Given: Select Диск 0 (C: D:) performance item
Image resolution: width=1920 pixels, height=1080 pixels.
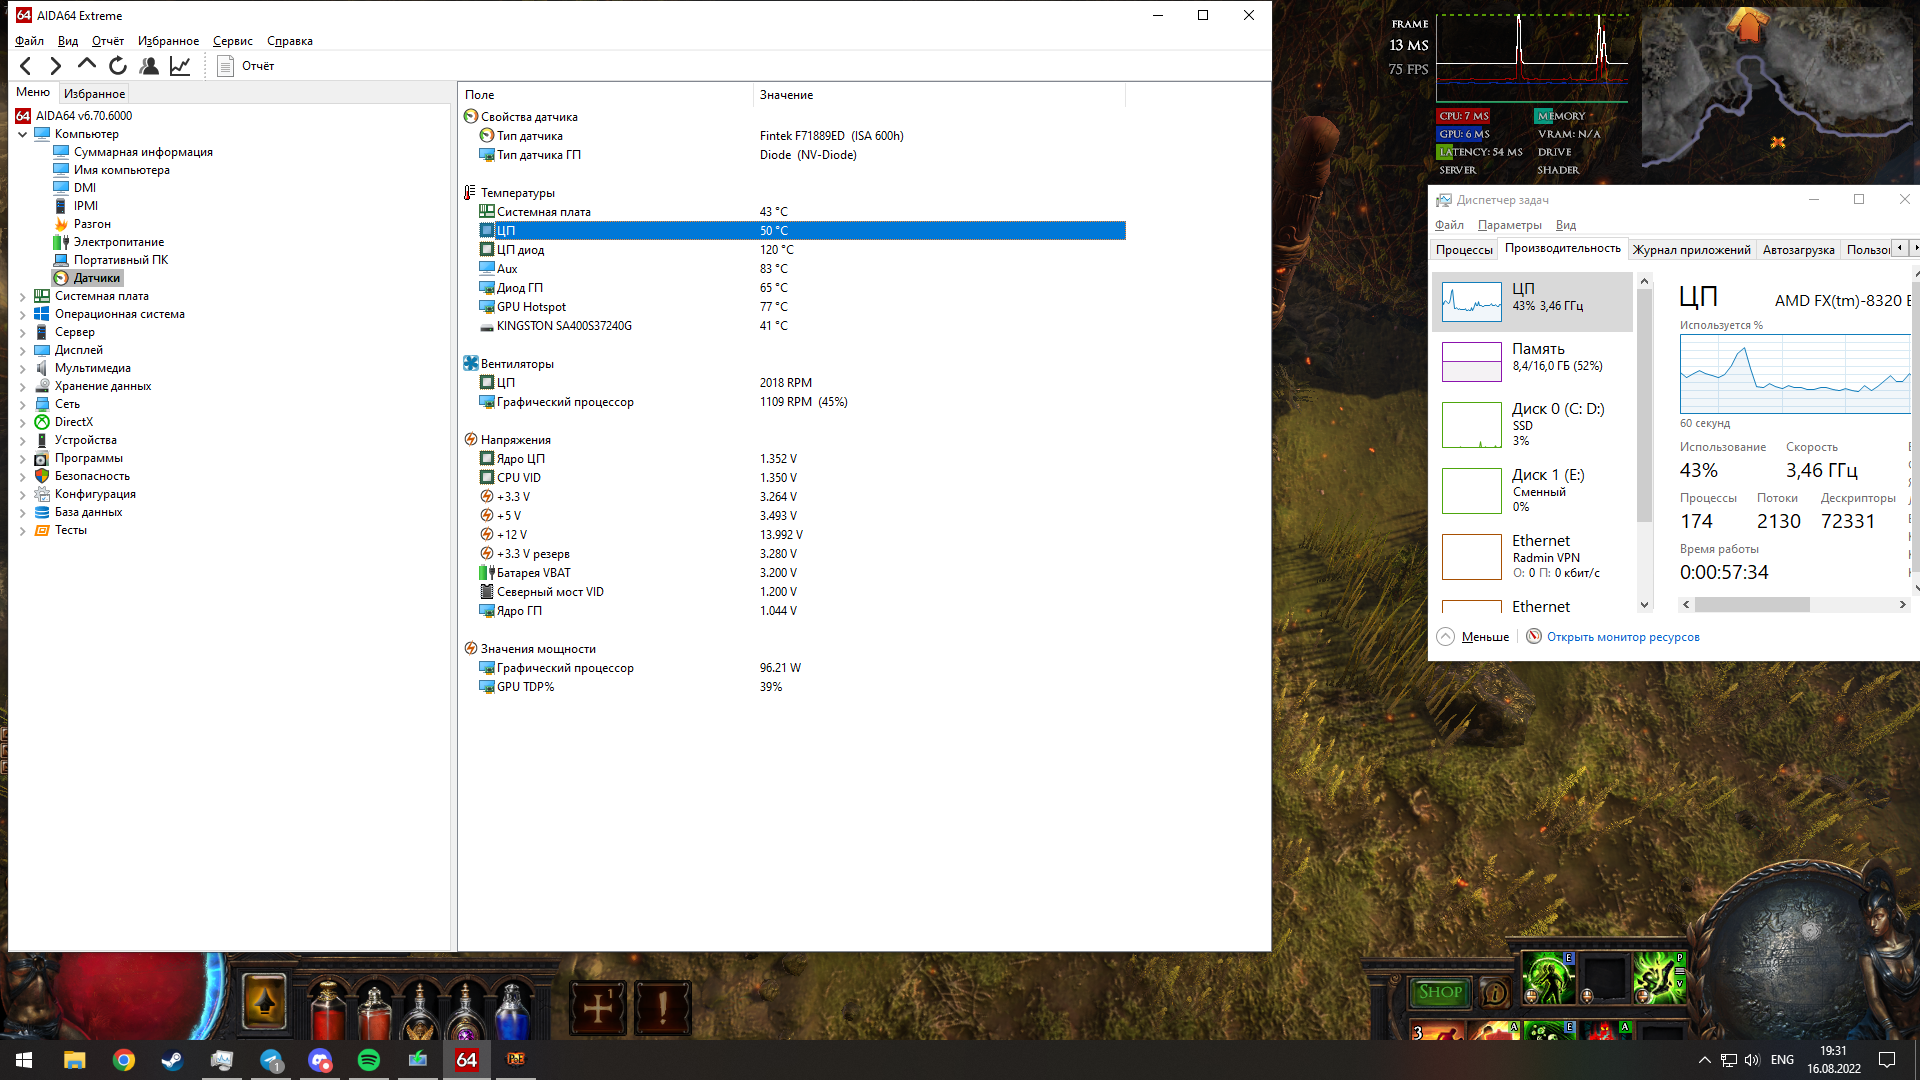Looking at the screenshot, I should pyautogui.click(x=1533, y=425).
